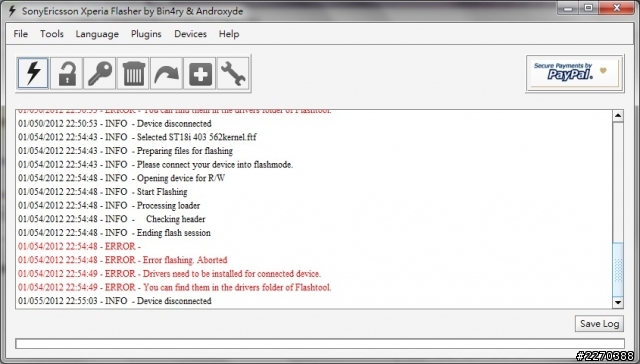Click log line 'Preparing files for flashing'

[125, 151]
